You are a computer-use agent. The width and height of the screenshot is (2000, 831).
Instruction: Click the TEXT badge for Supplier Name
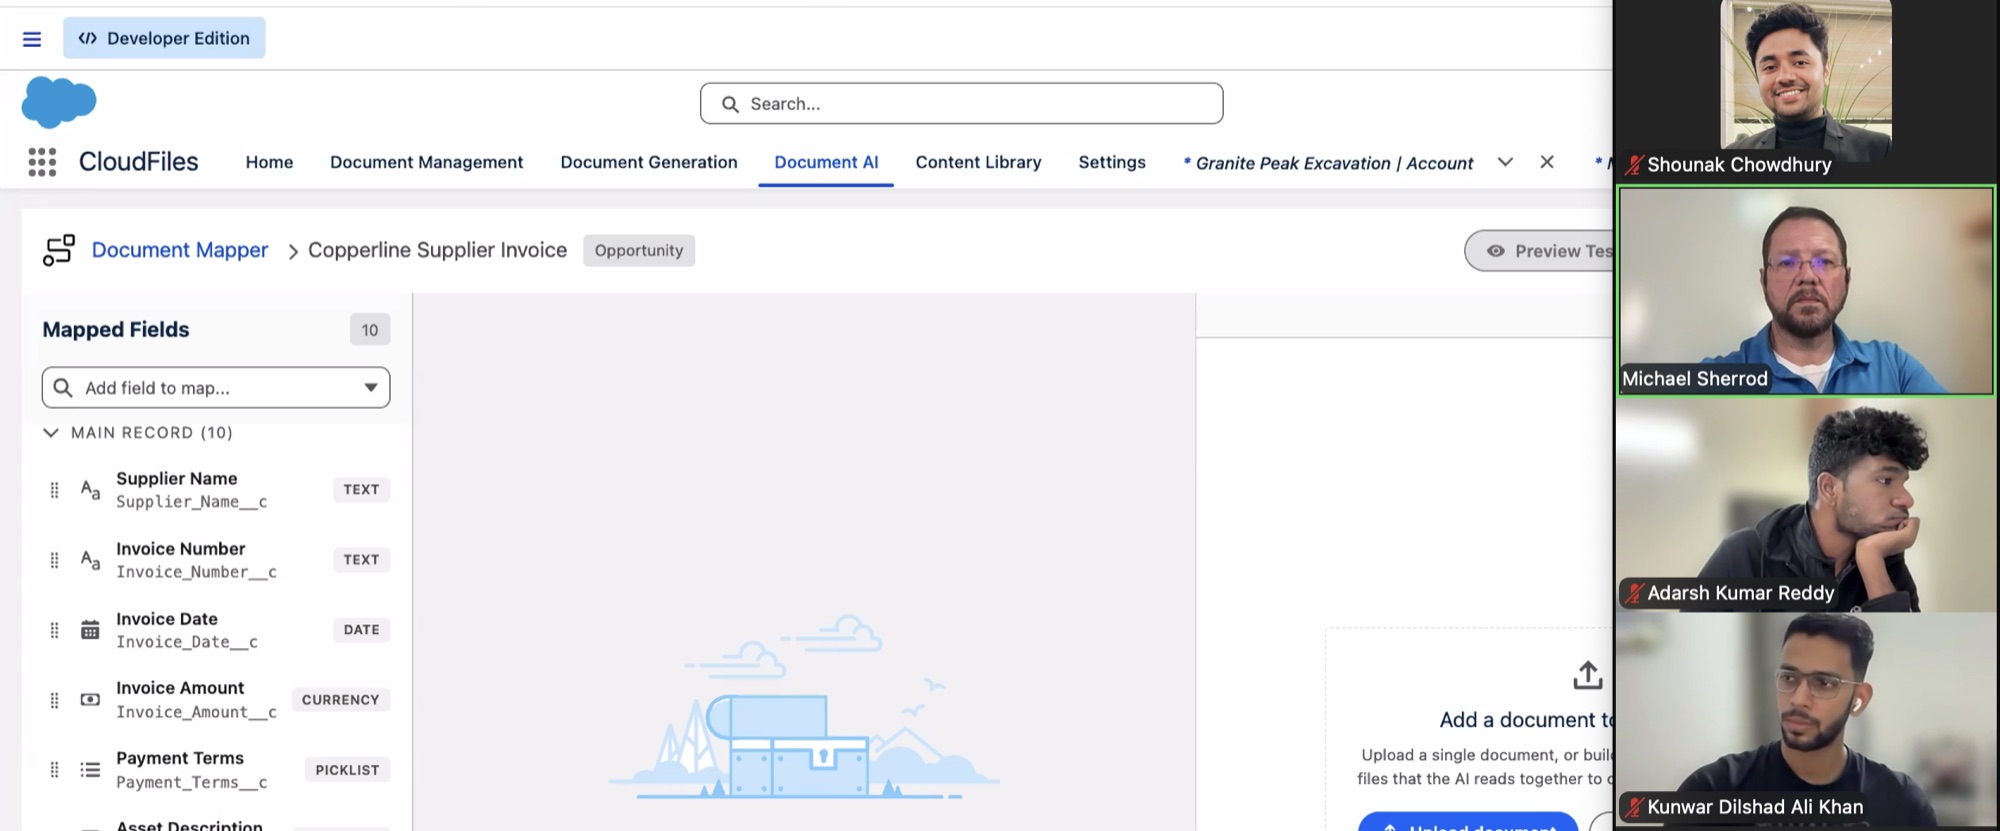click(x=361, y=490)
